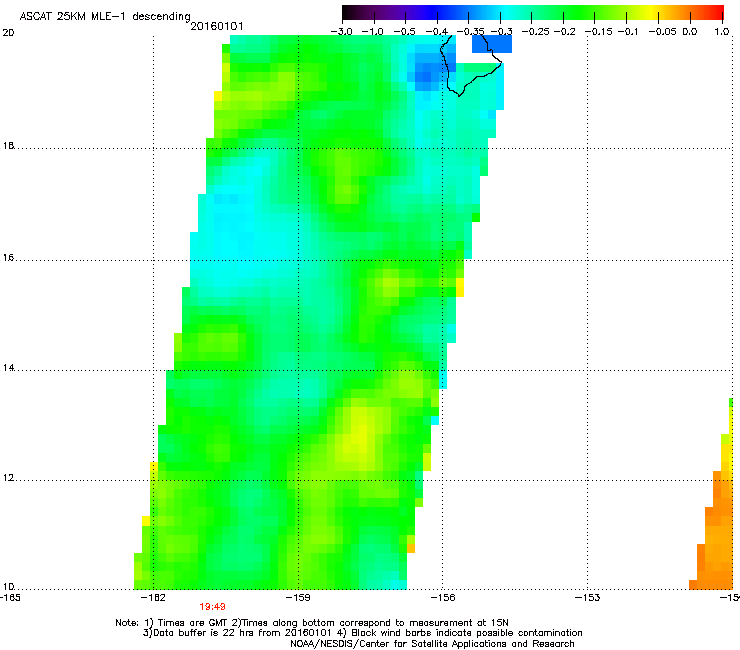Click longitude axis label -162

153,598
